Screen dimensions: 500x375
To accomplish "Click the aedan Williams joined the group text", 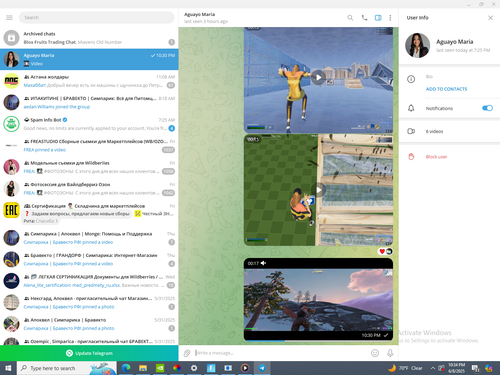I will [57, 107].
